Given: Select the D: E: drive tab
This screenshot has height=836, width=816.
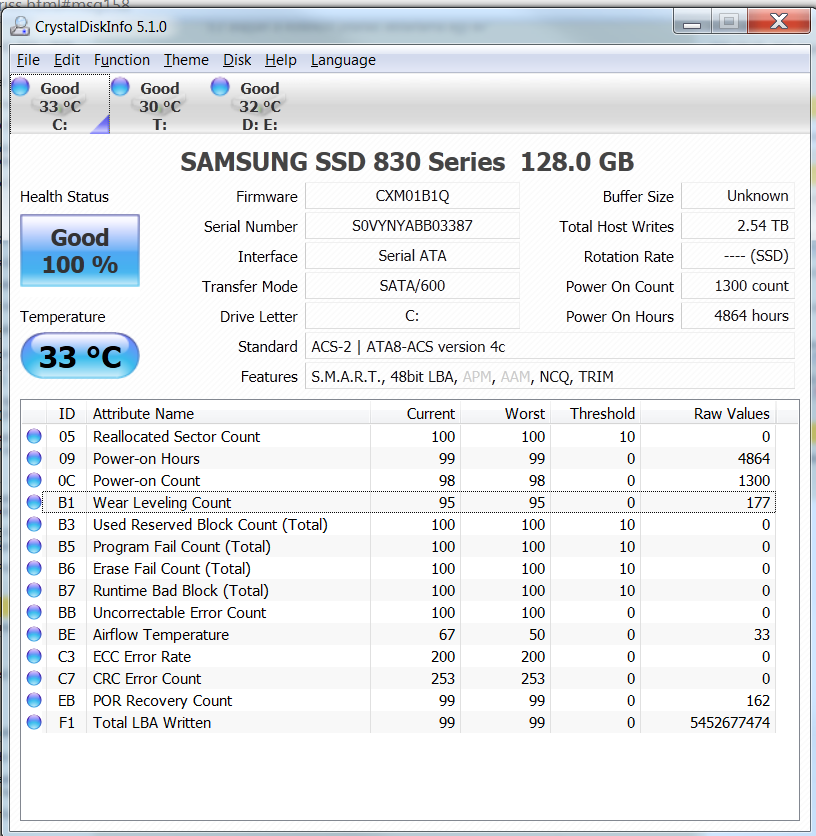Looking at the screenshot, I should pyautogui.click(x=259, y=104).
